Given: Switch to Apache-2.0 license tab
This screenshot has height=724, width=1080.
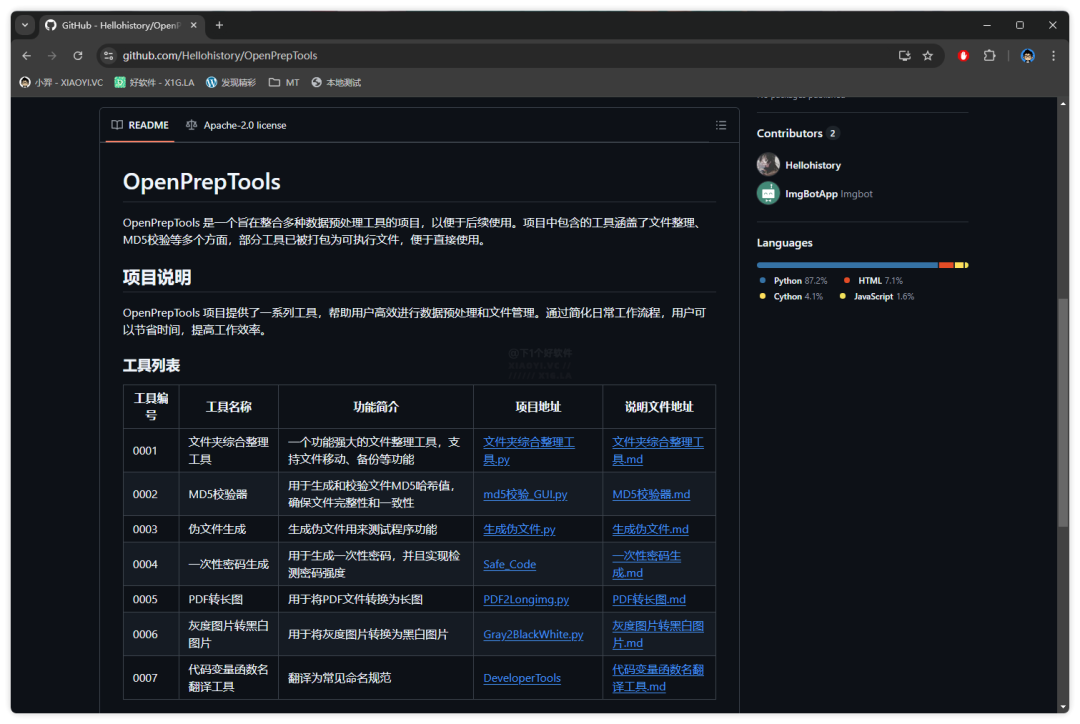Looking at the screenshot, I should [x=236, y=125].
